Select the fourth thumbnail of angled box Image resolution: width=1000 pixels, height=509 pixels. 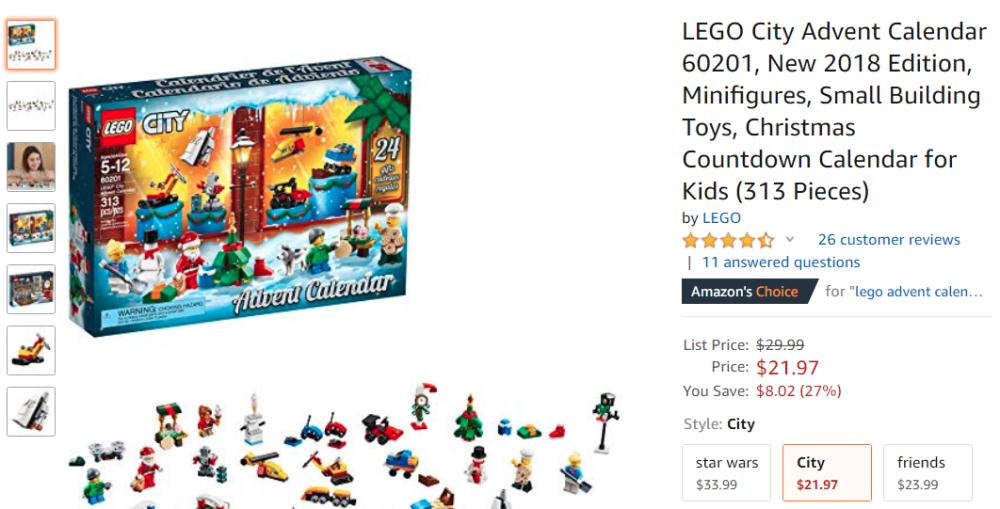31,228
